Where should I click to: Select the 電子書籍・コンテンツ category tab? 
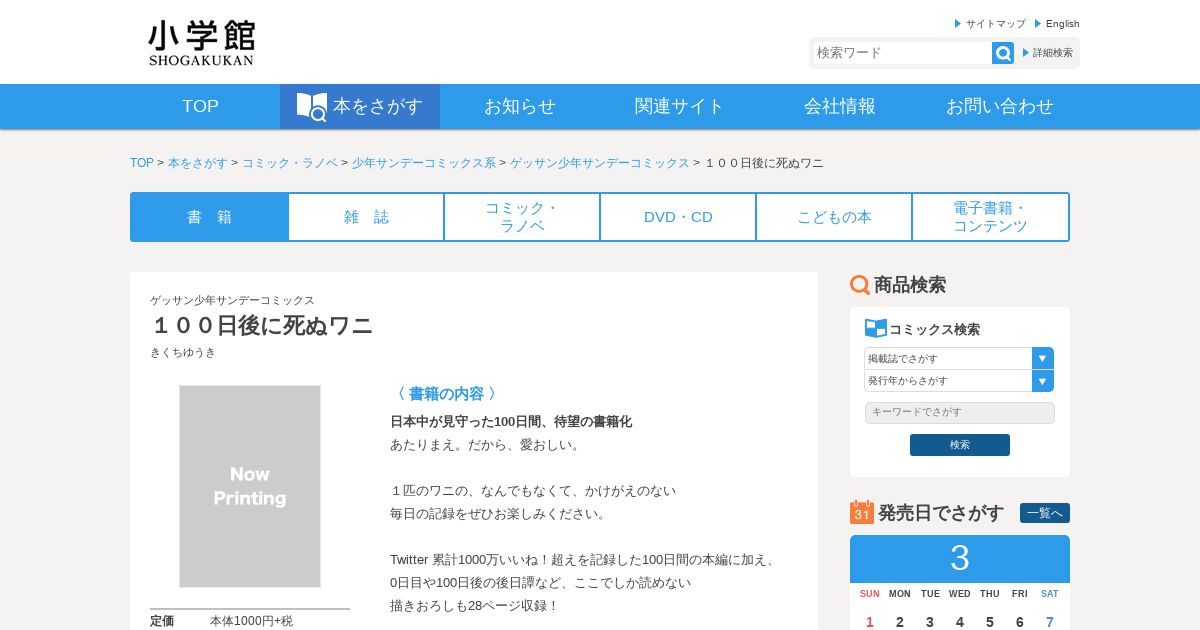(990, 217)
